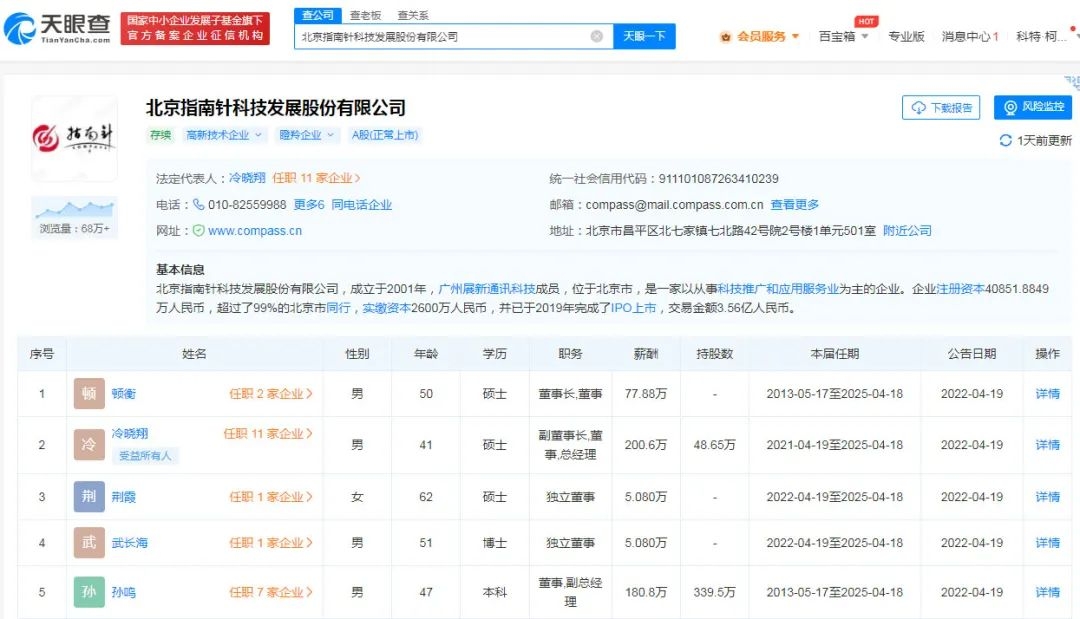
Task: Open the IPO上市 link
Action: (634, 308)
